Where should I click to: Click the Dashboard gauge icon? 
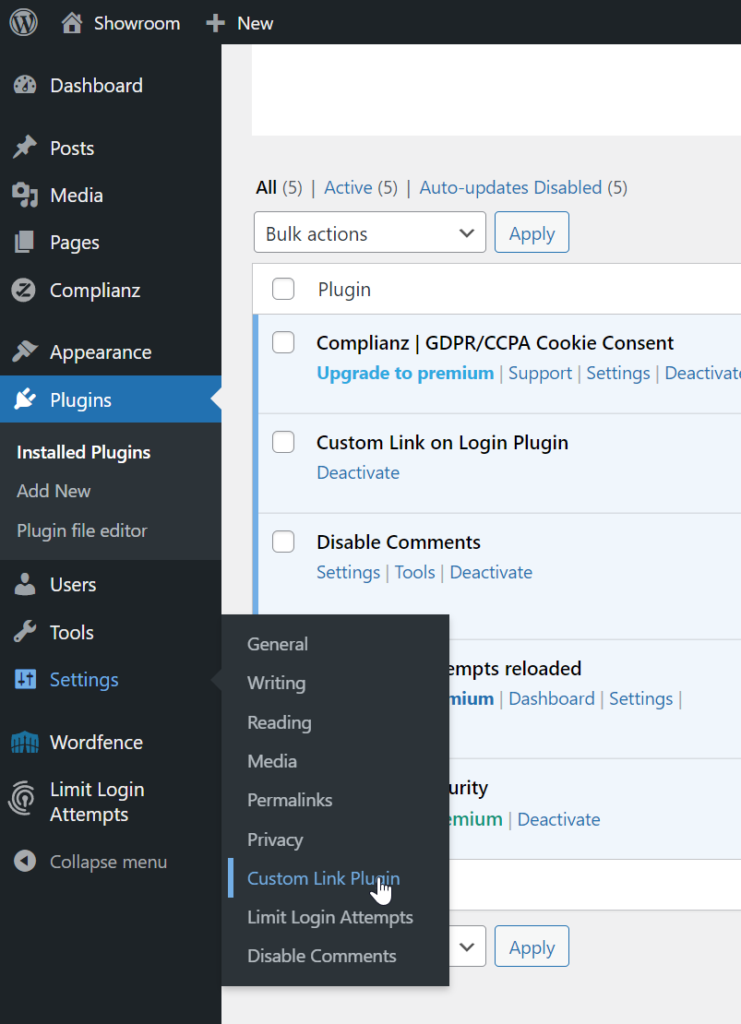25,86
